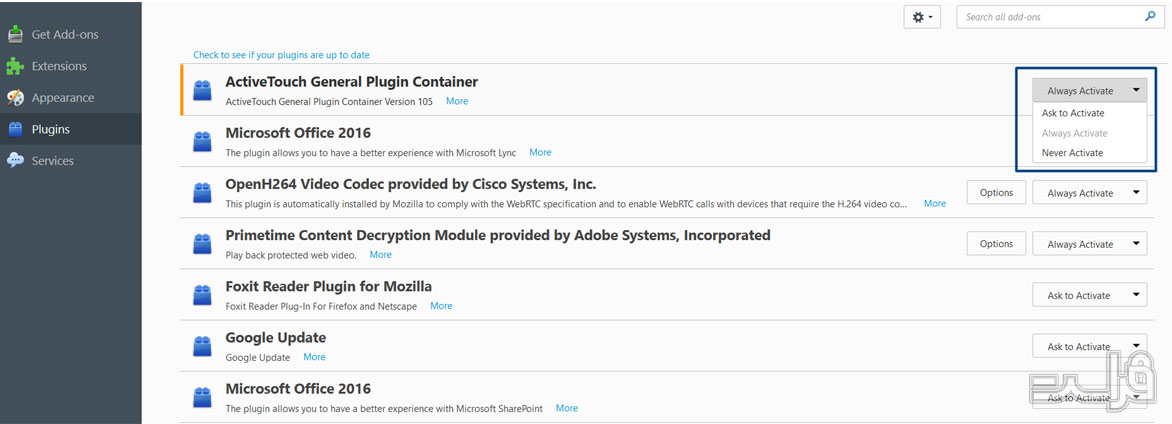
Task: Choose Always Activate in the open menu list
Action: pyautogui.click(x=1089, y=133)
